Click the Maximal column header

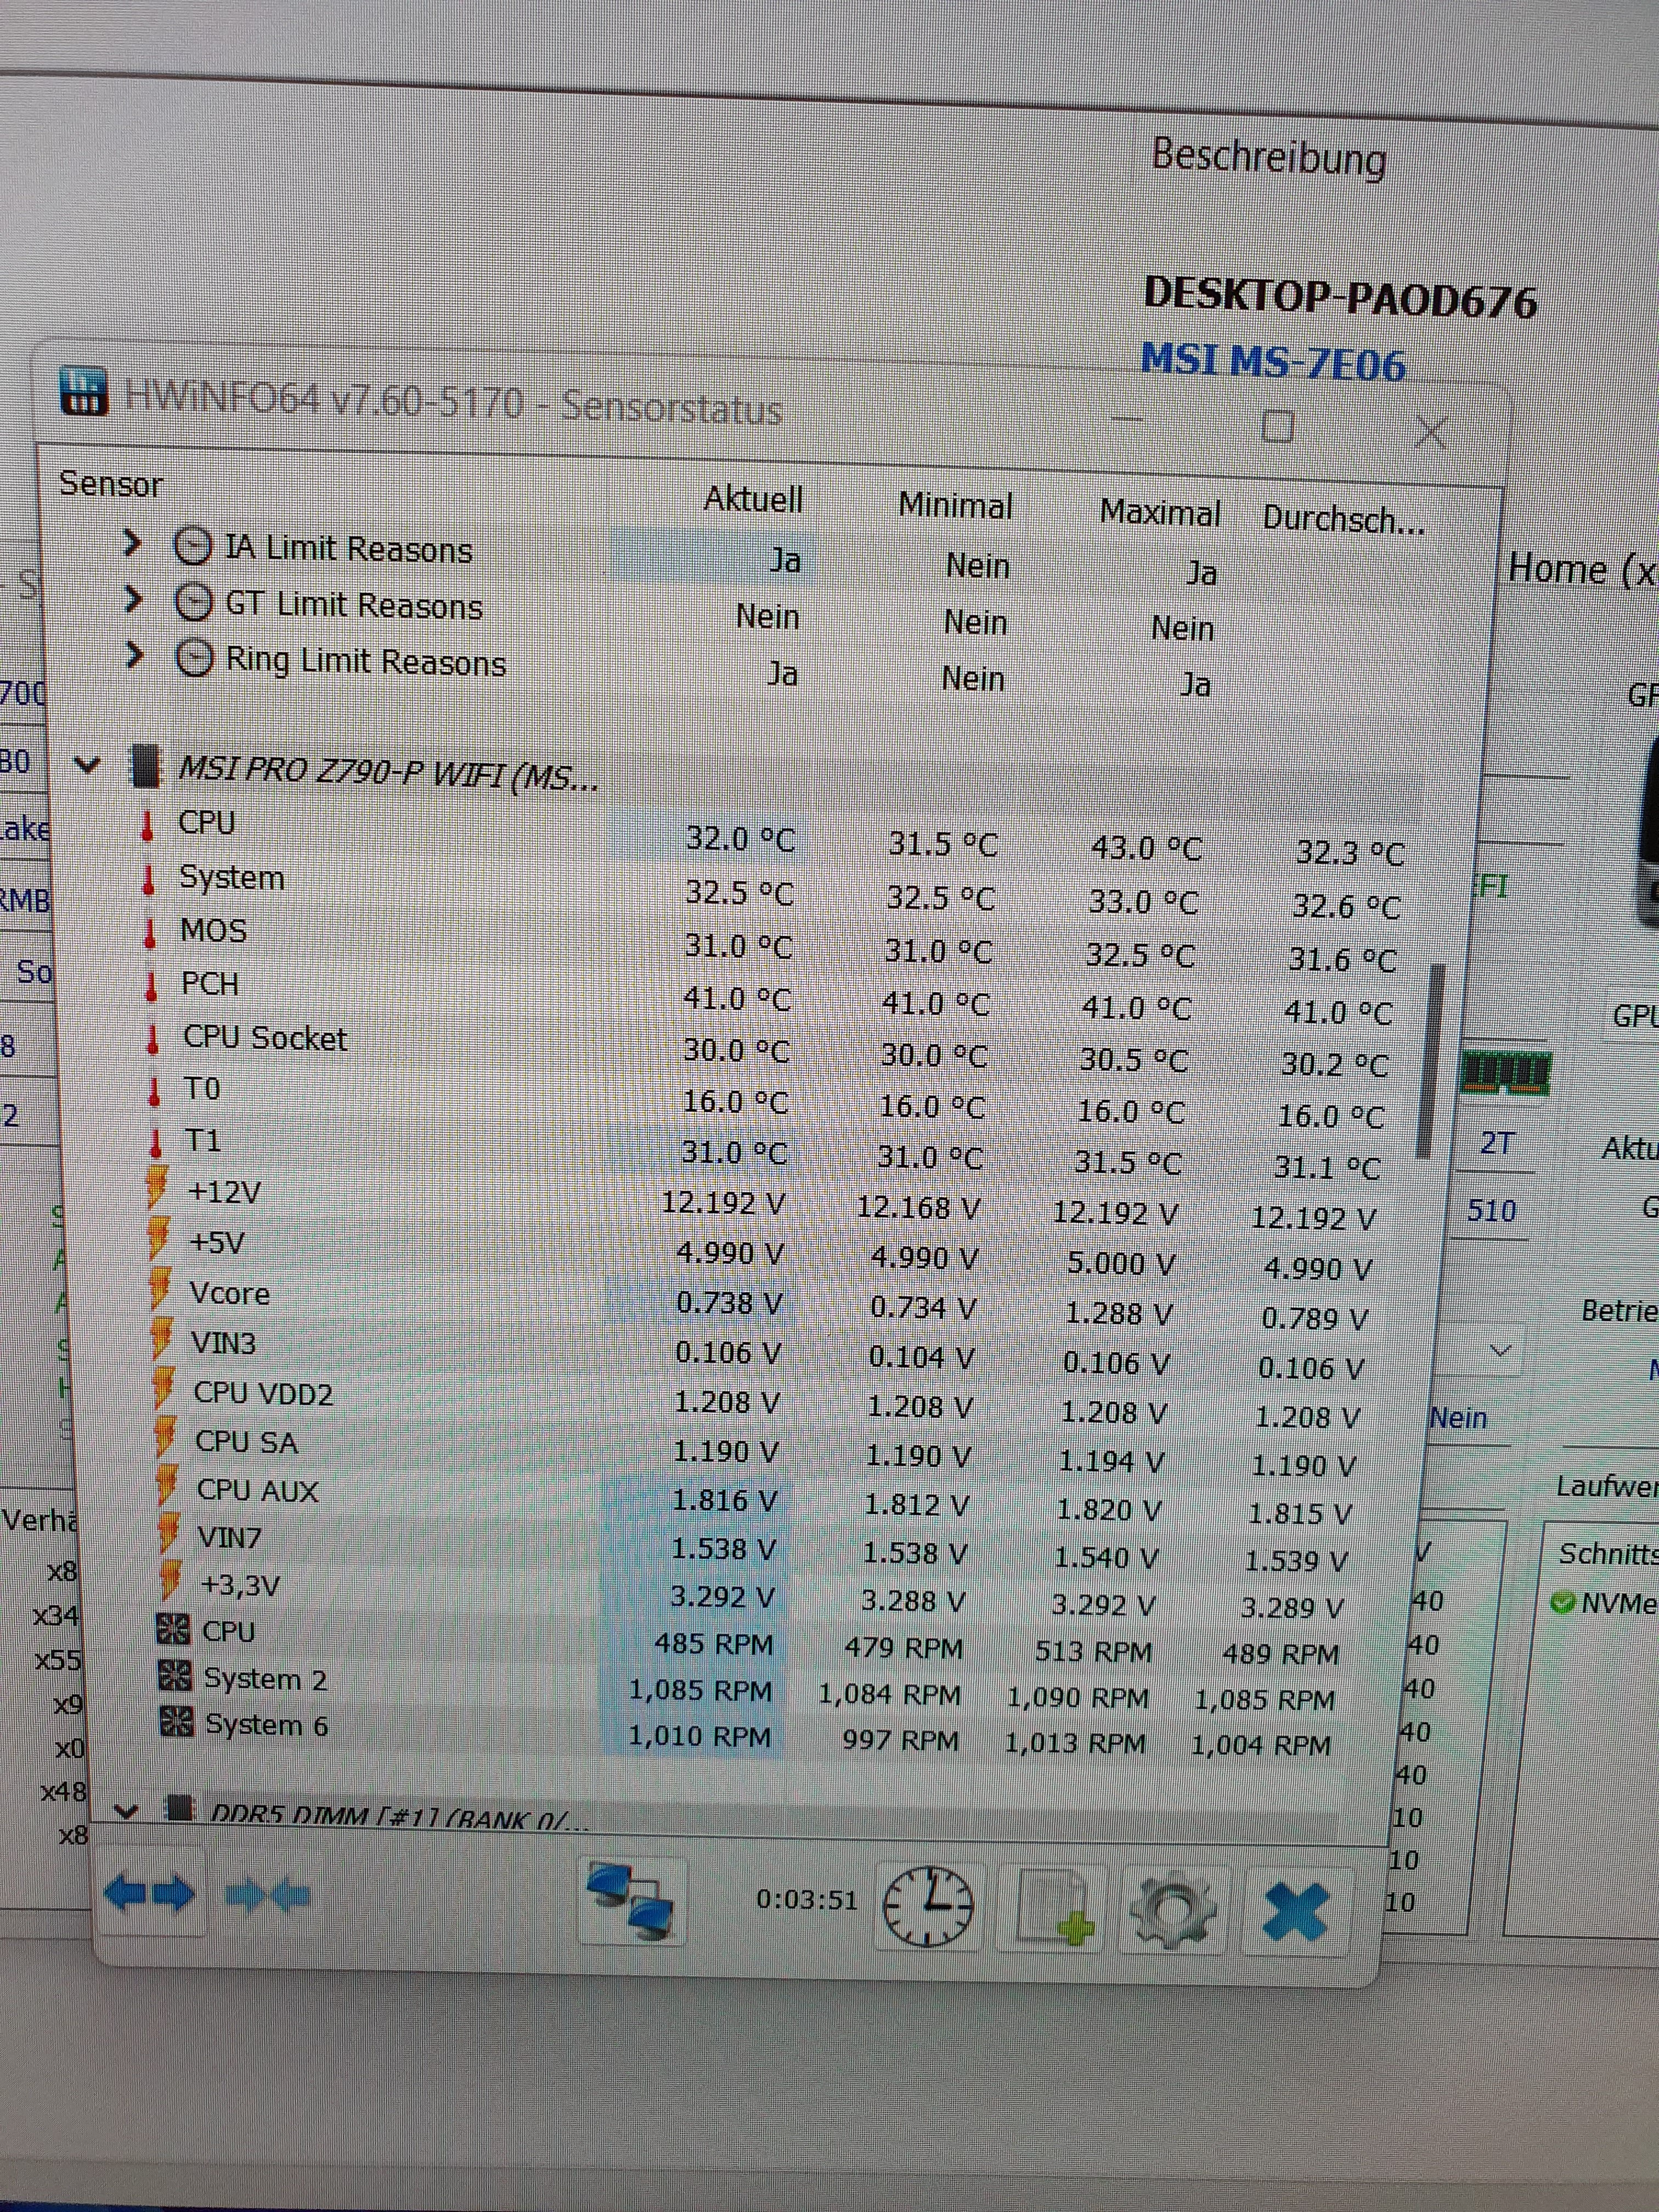(1159, 513)
